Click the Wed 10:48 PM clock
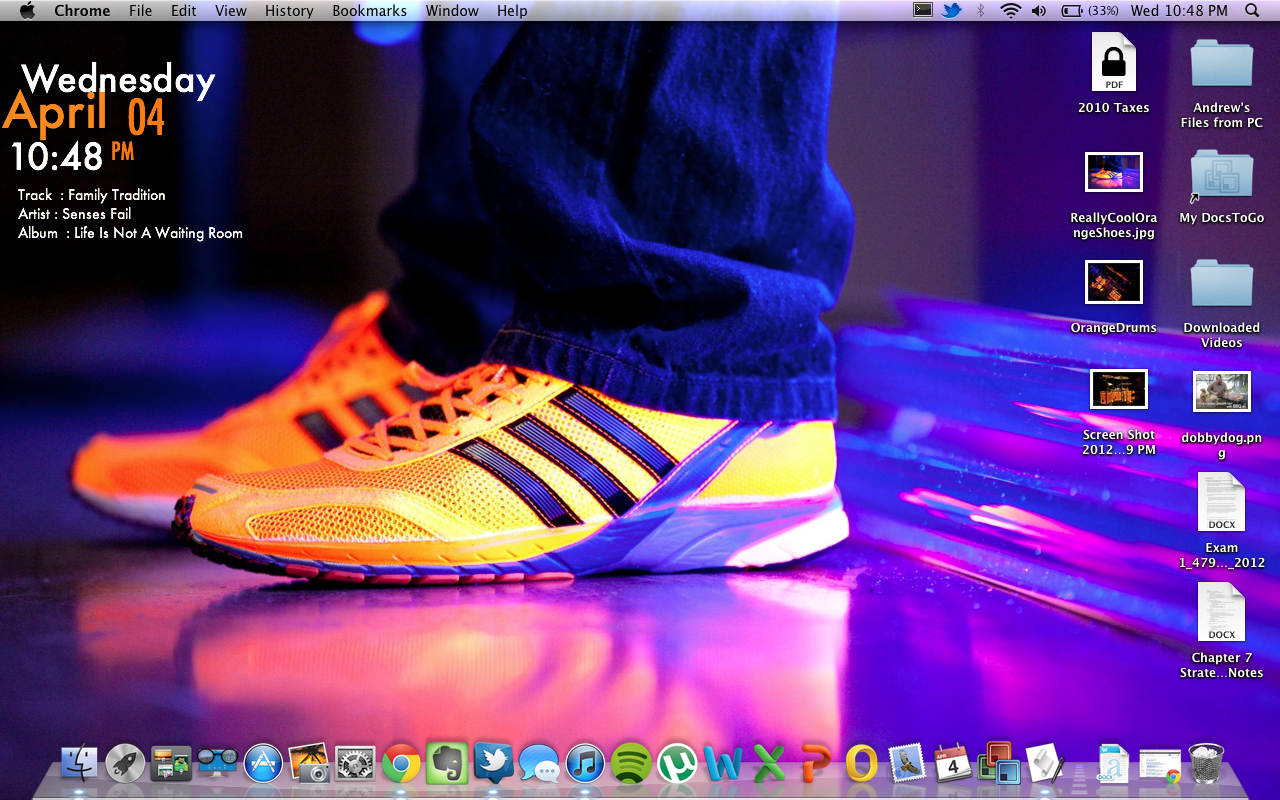Screen dimensions: 1280x800 pyautogui.click(x=1179, y=11)
